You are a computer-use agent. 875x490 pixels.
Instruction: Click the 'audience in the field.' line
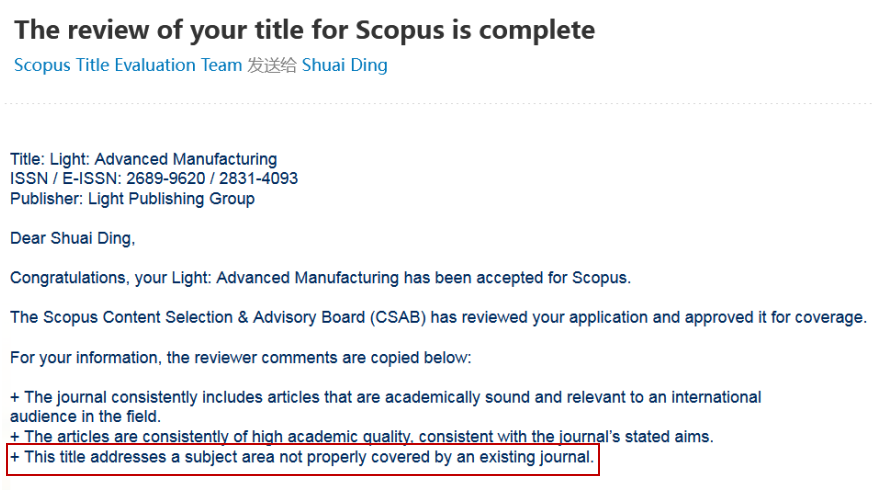85,416
